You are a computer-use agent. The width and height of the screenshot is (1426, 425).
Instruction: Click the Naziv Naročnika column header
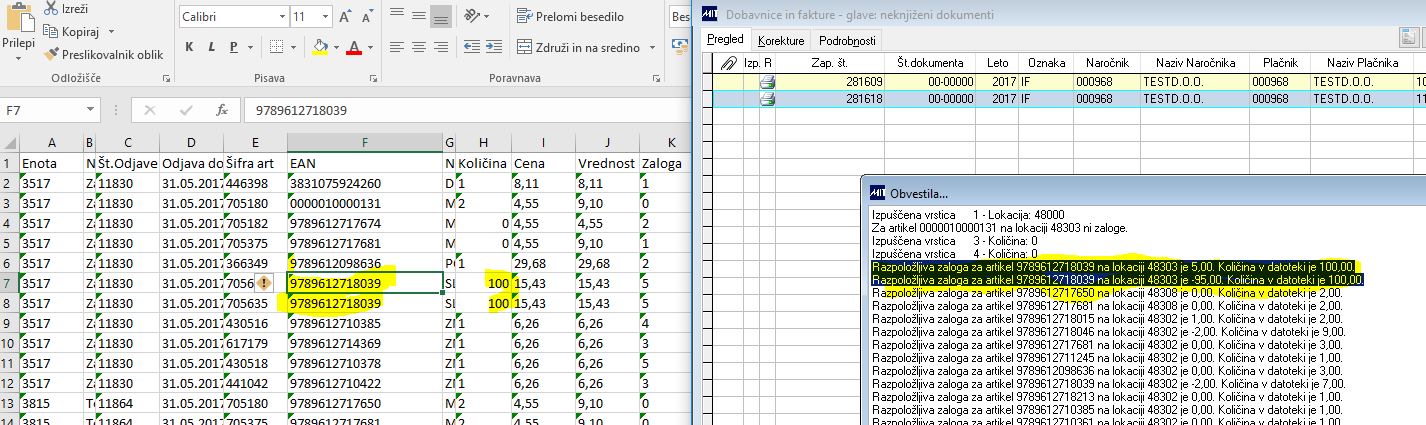(x=1195, y=62)
